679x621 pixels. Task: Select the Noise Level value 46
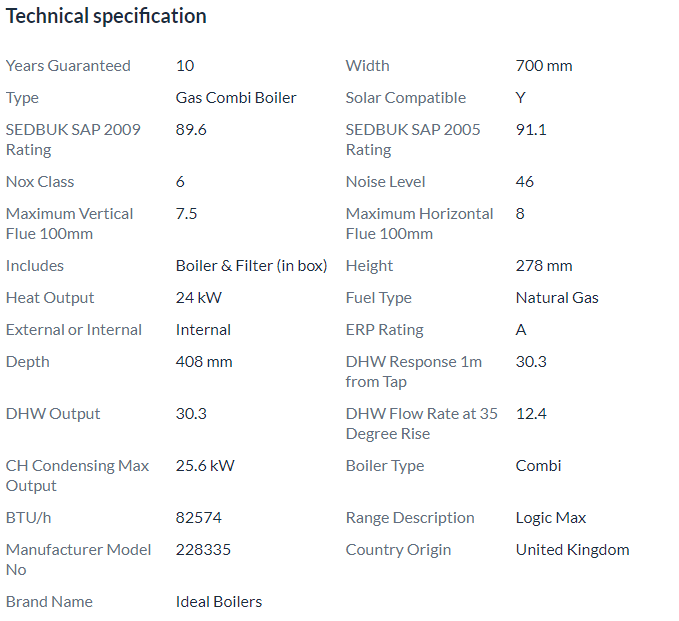[524, 182]
